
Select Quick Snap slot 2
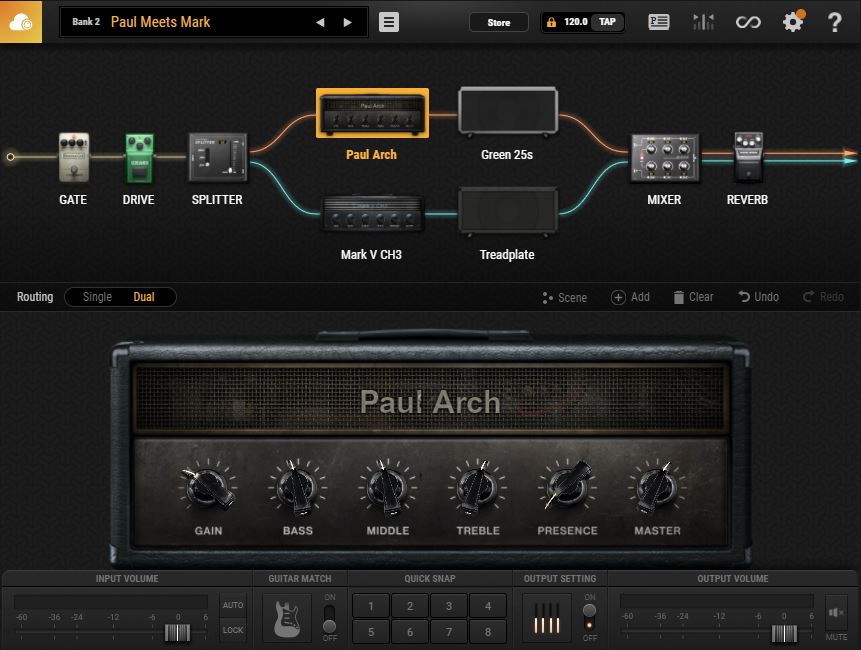(x=410, y=606)
